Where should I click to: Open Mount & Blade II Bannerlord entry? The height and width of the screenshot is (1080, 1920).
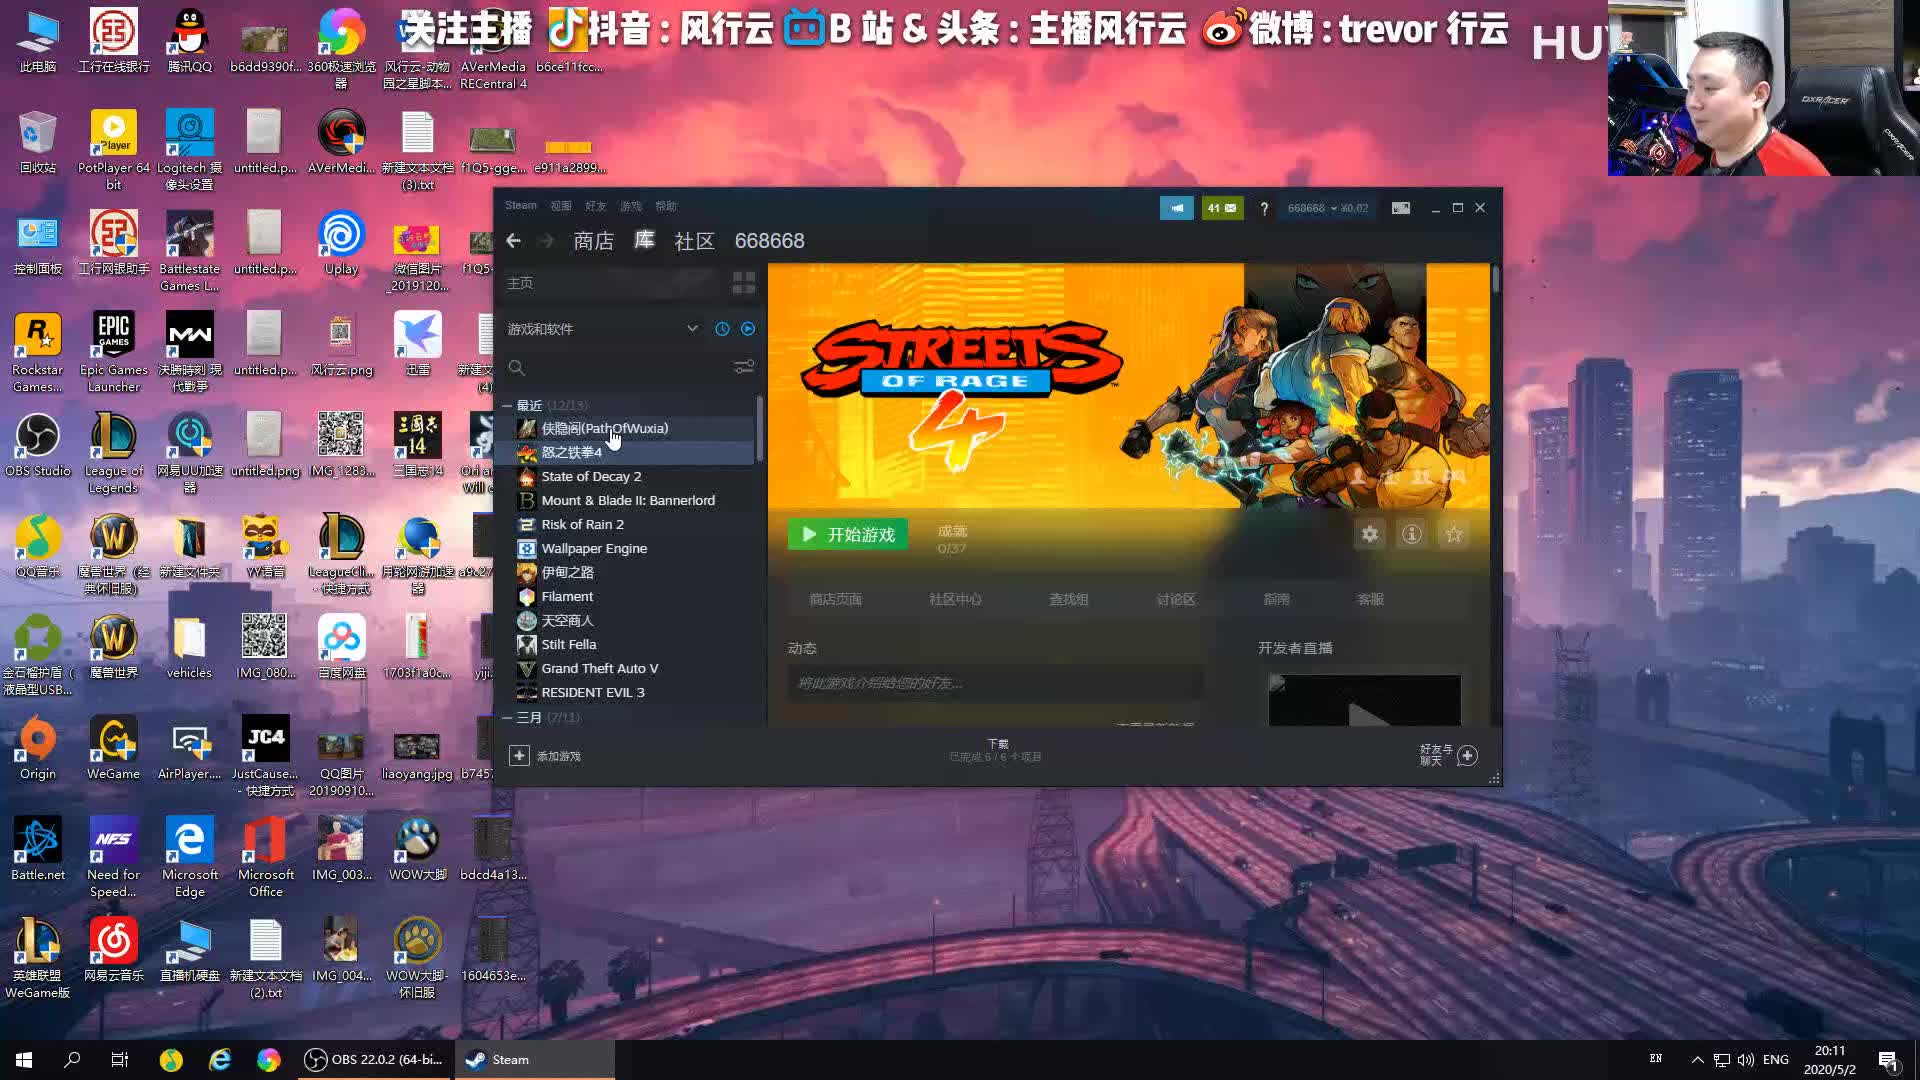coord(628,500)
